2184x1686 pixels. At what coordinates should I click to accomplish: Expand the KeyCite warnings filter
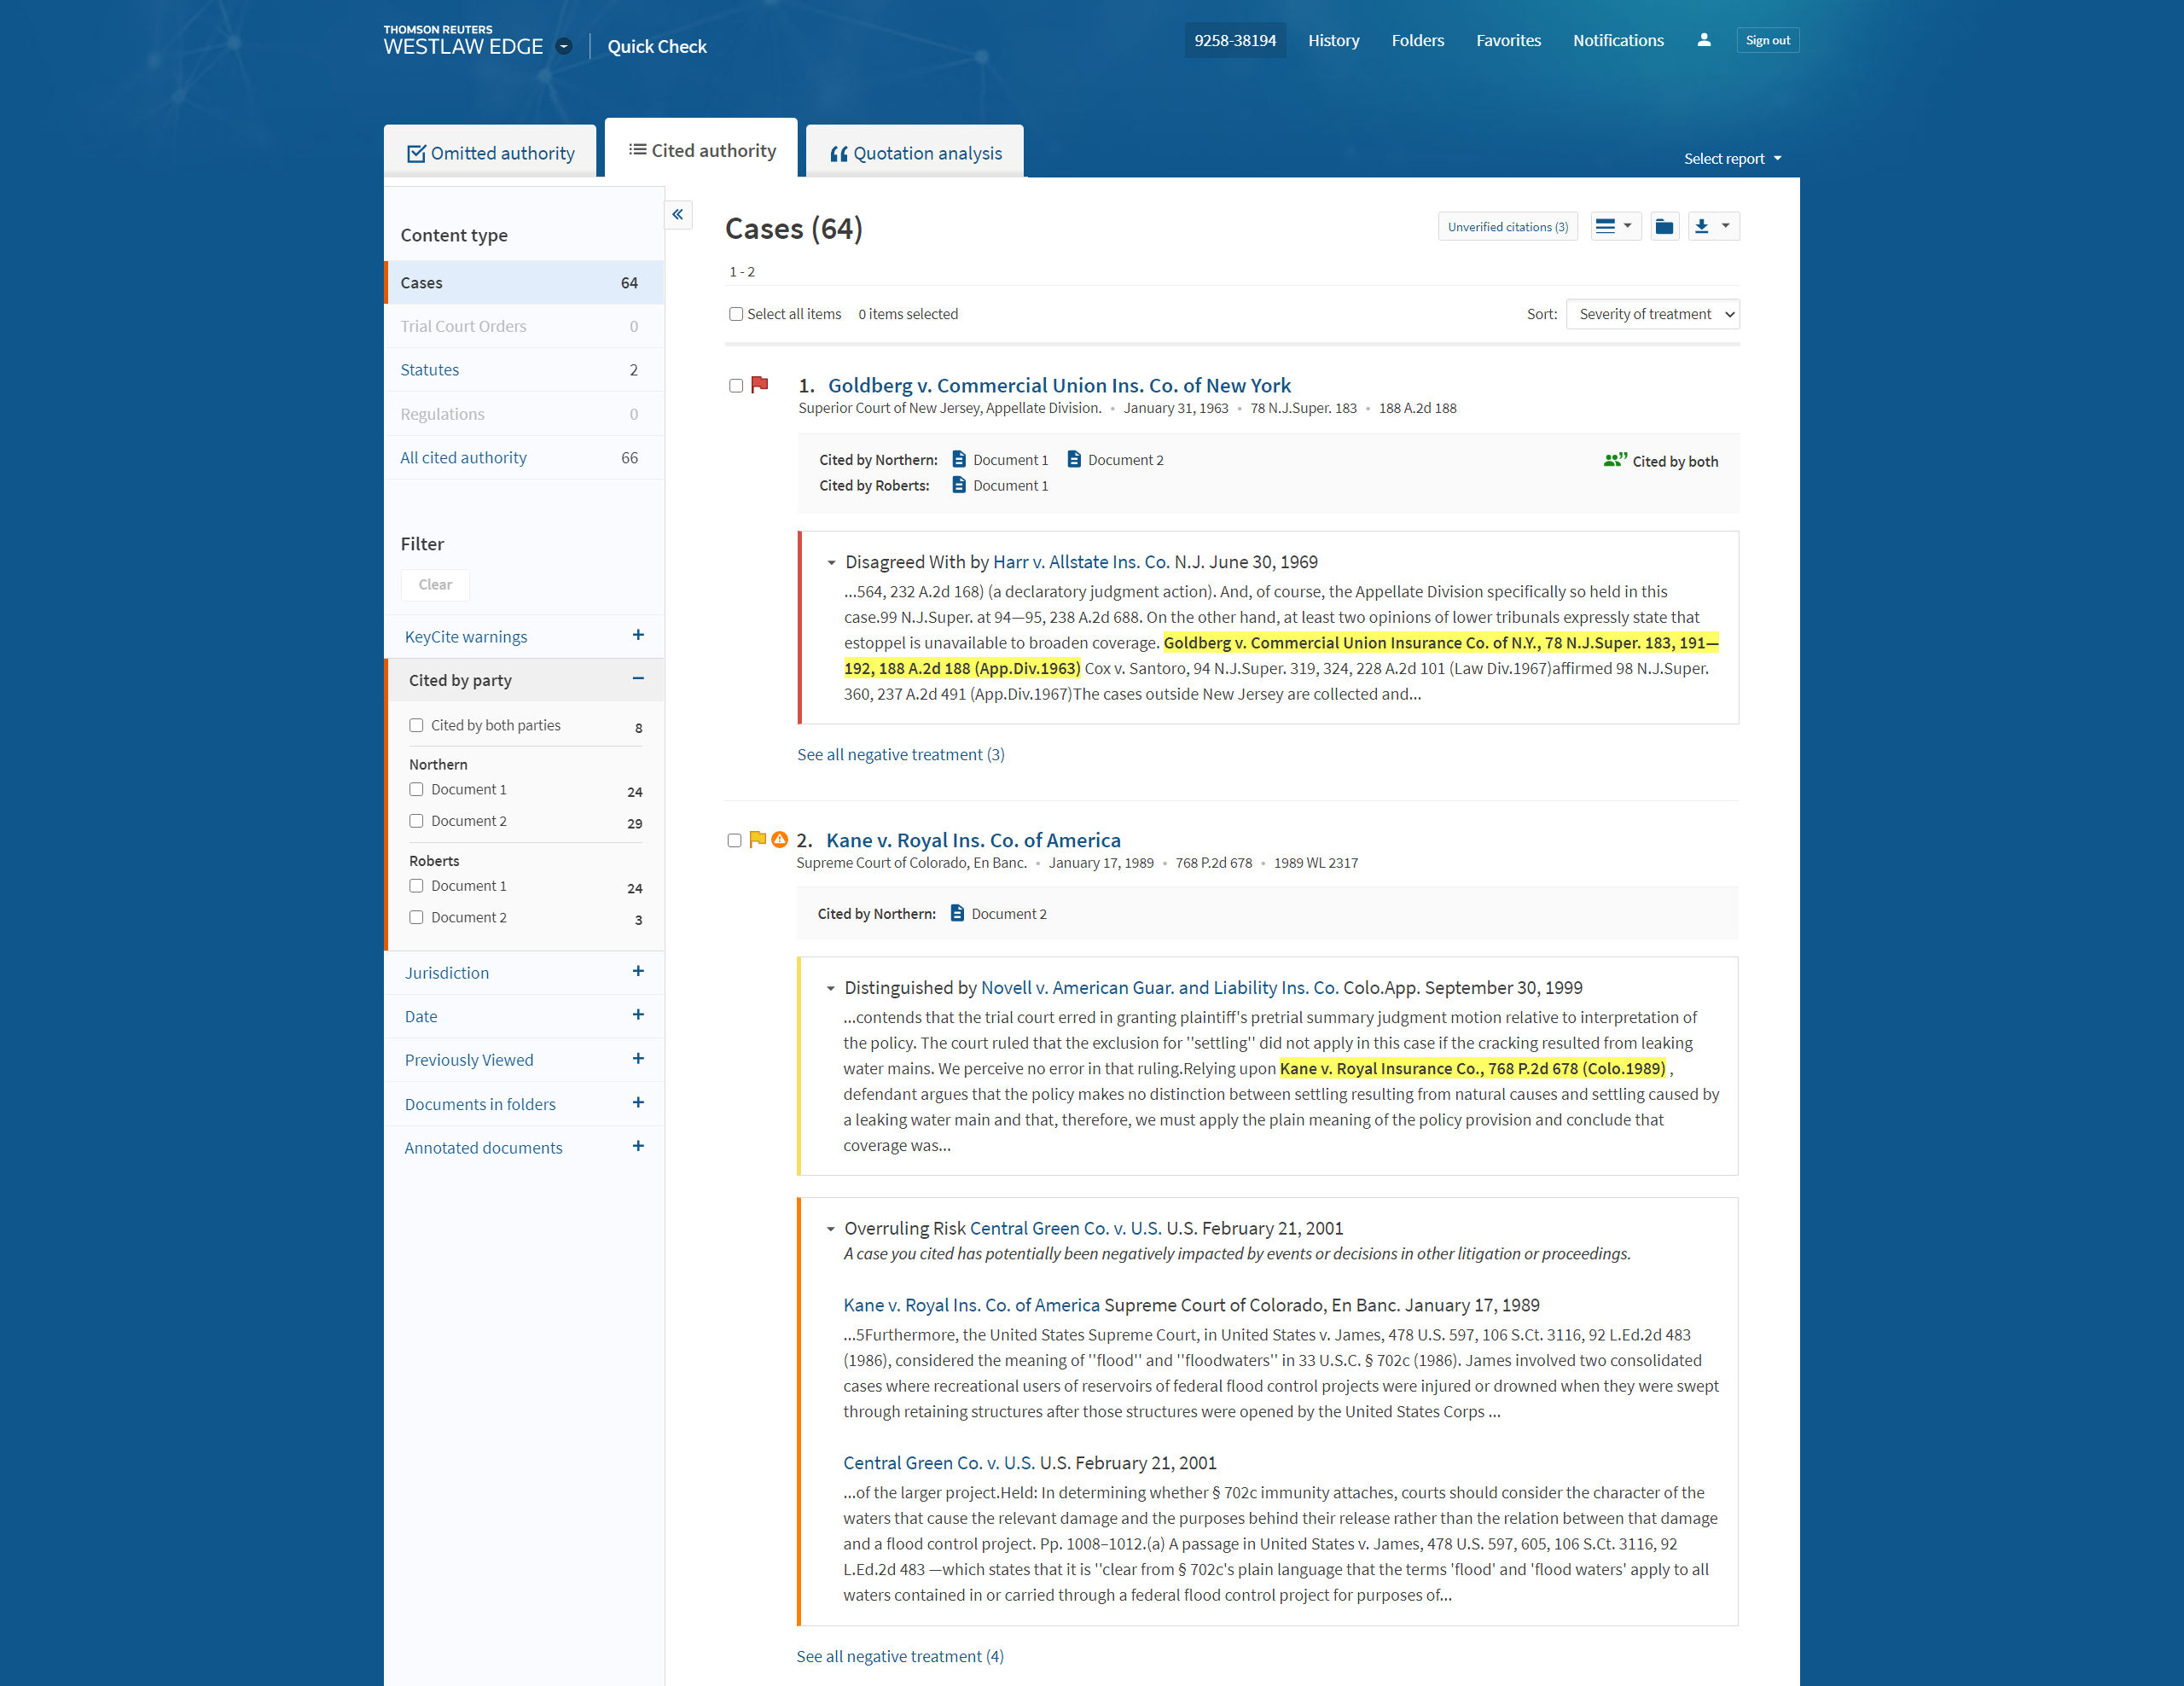point(638,636)
